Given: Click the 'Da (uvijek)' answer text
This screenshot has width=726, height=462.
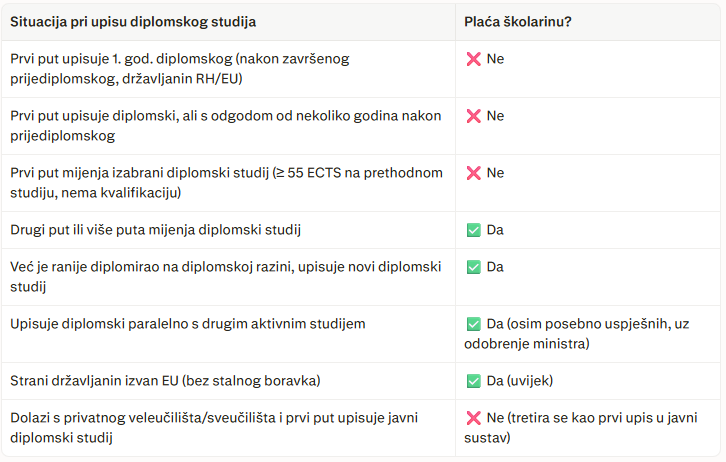Looking at the screenshot, I should click(x=519, y=381).
